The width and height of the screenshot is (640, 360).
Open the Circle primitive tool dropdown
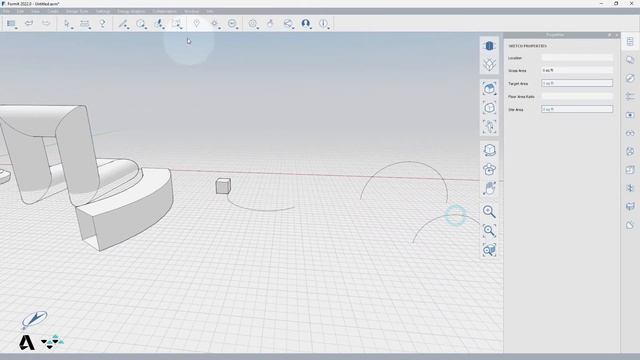[141, 24]
